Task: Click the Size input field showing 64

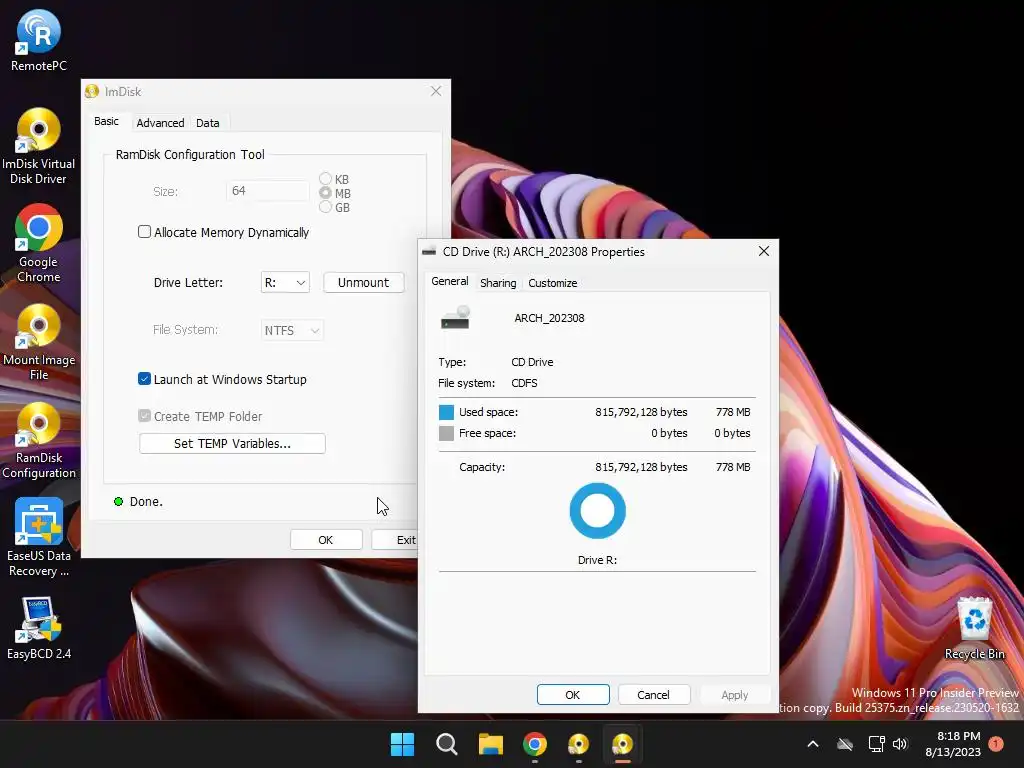Action: (268, 191)
